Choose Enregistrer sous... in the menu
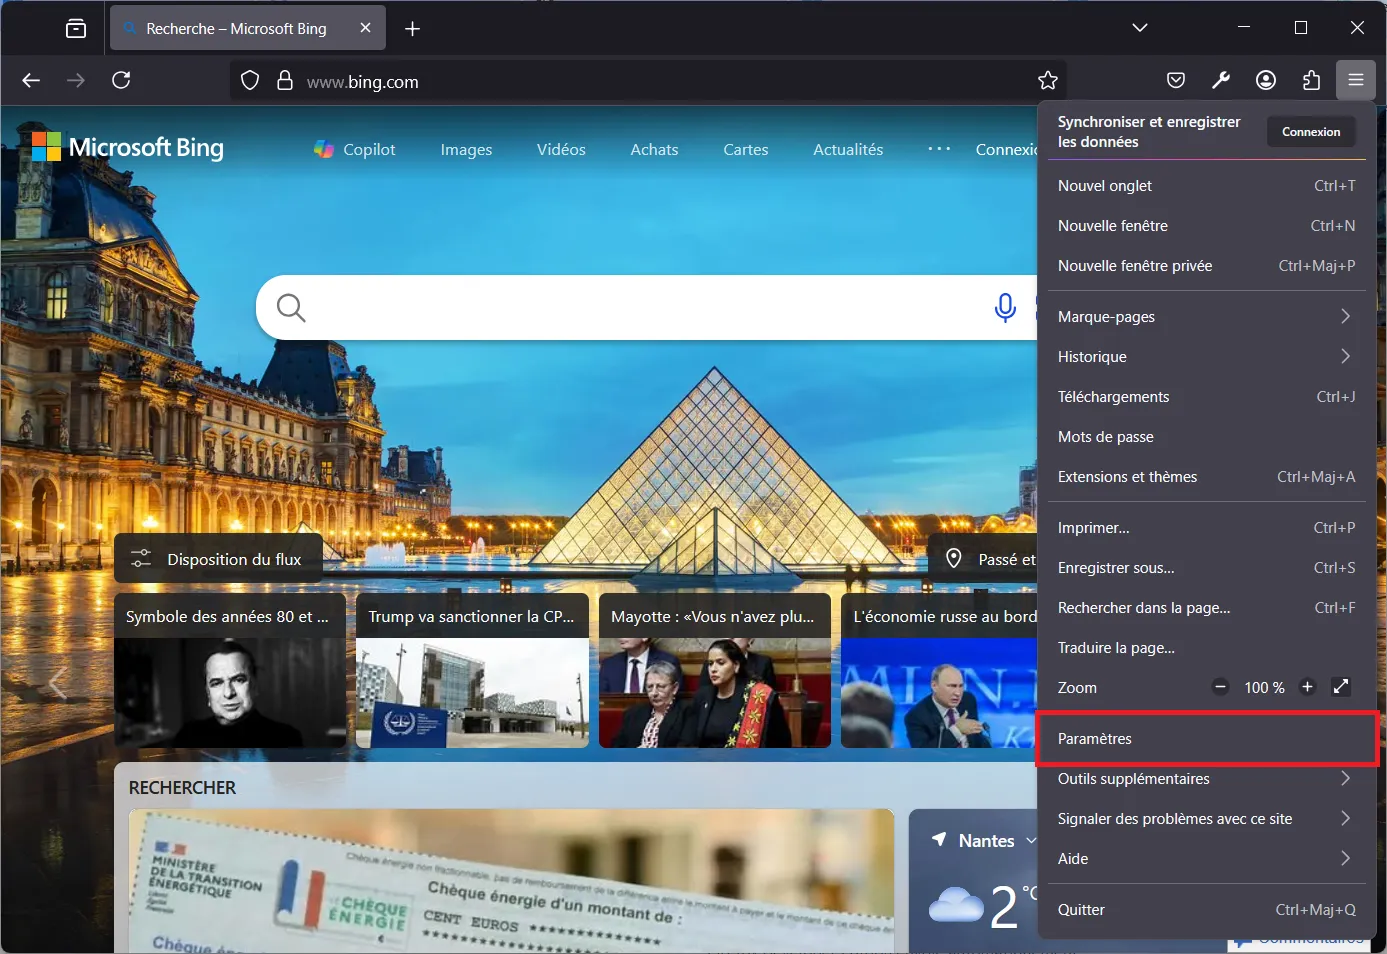Screen dimensions: 1387x954 [x=1206, y=568]
